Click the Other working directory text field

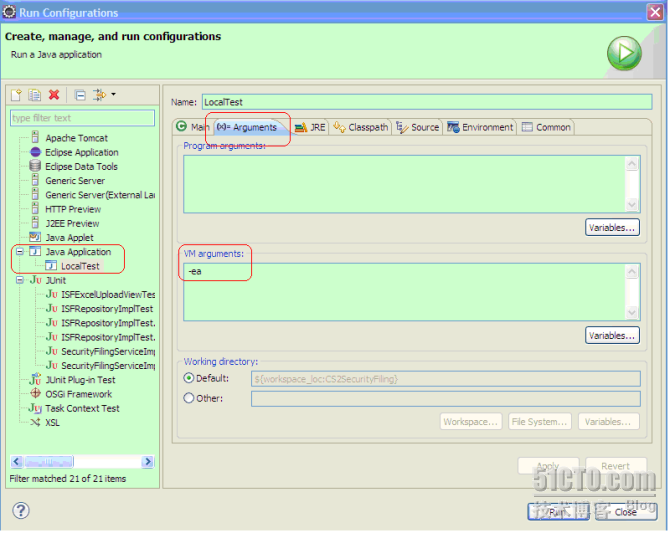(446, 399)
